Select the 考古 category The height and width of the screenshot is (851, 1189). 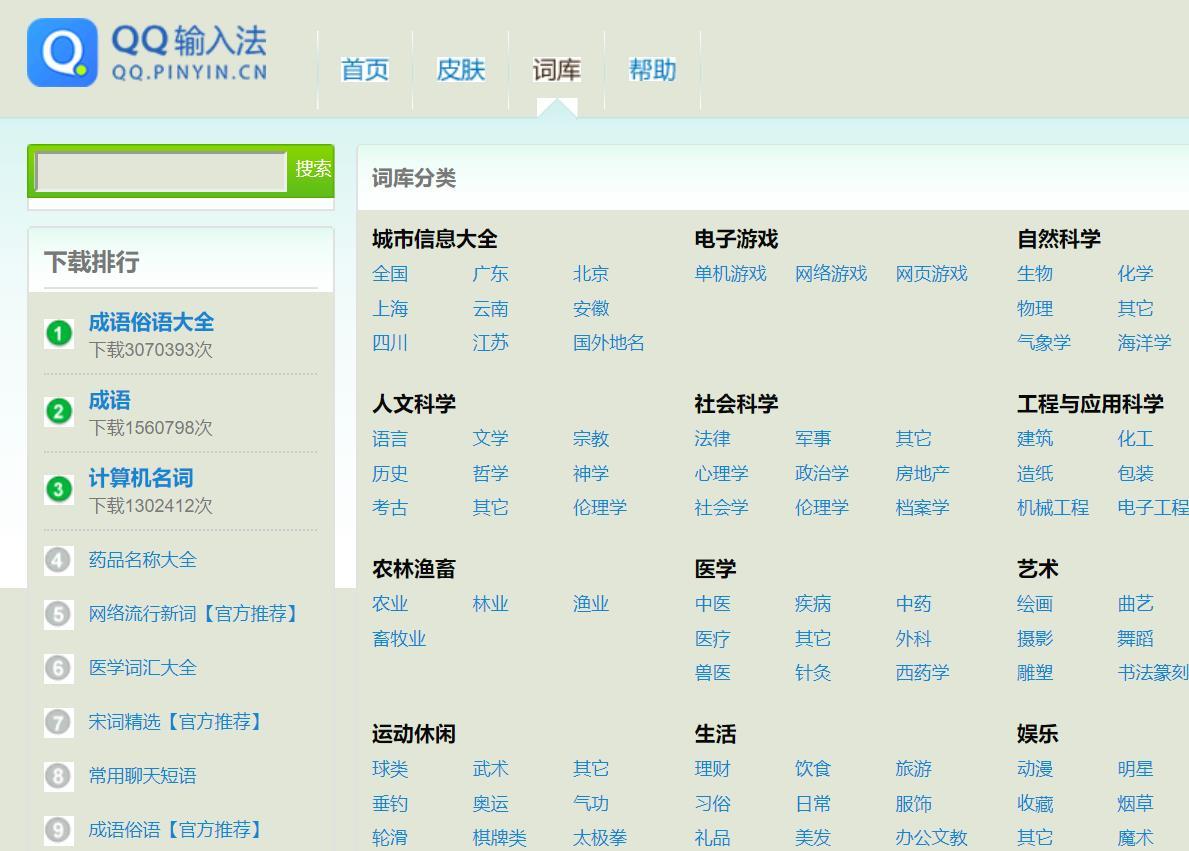coord(391,508)
